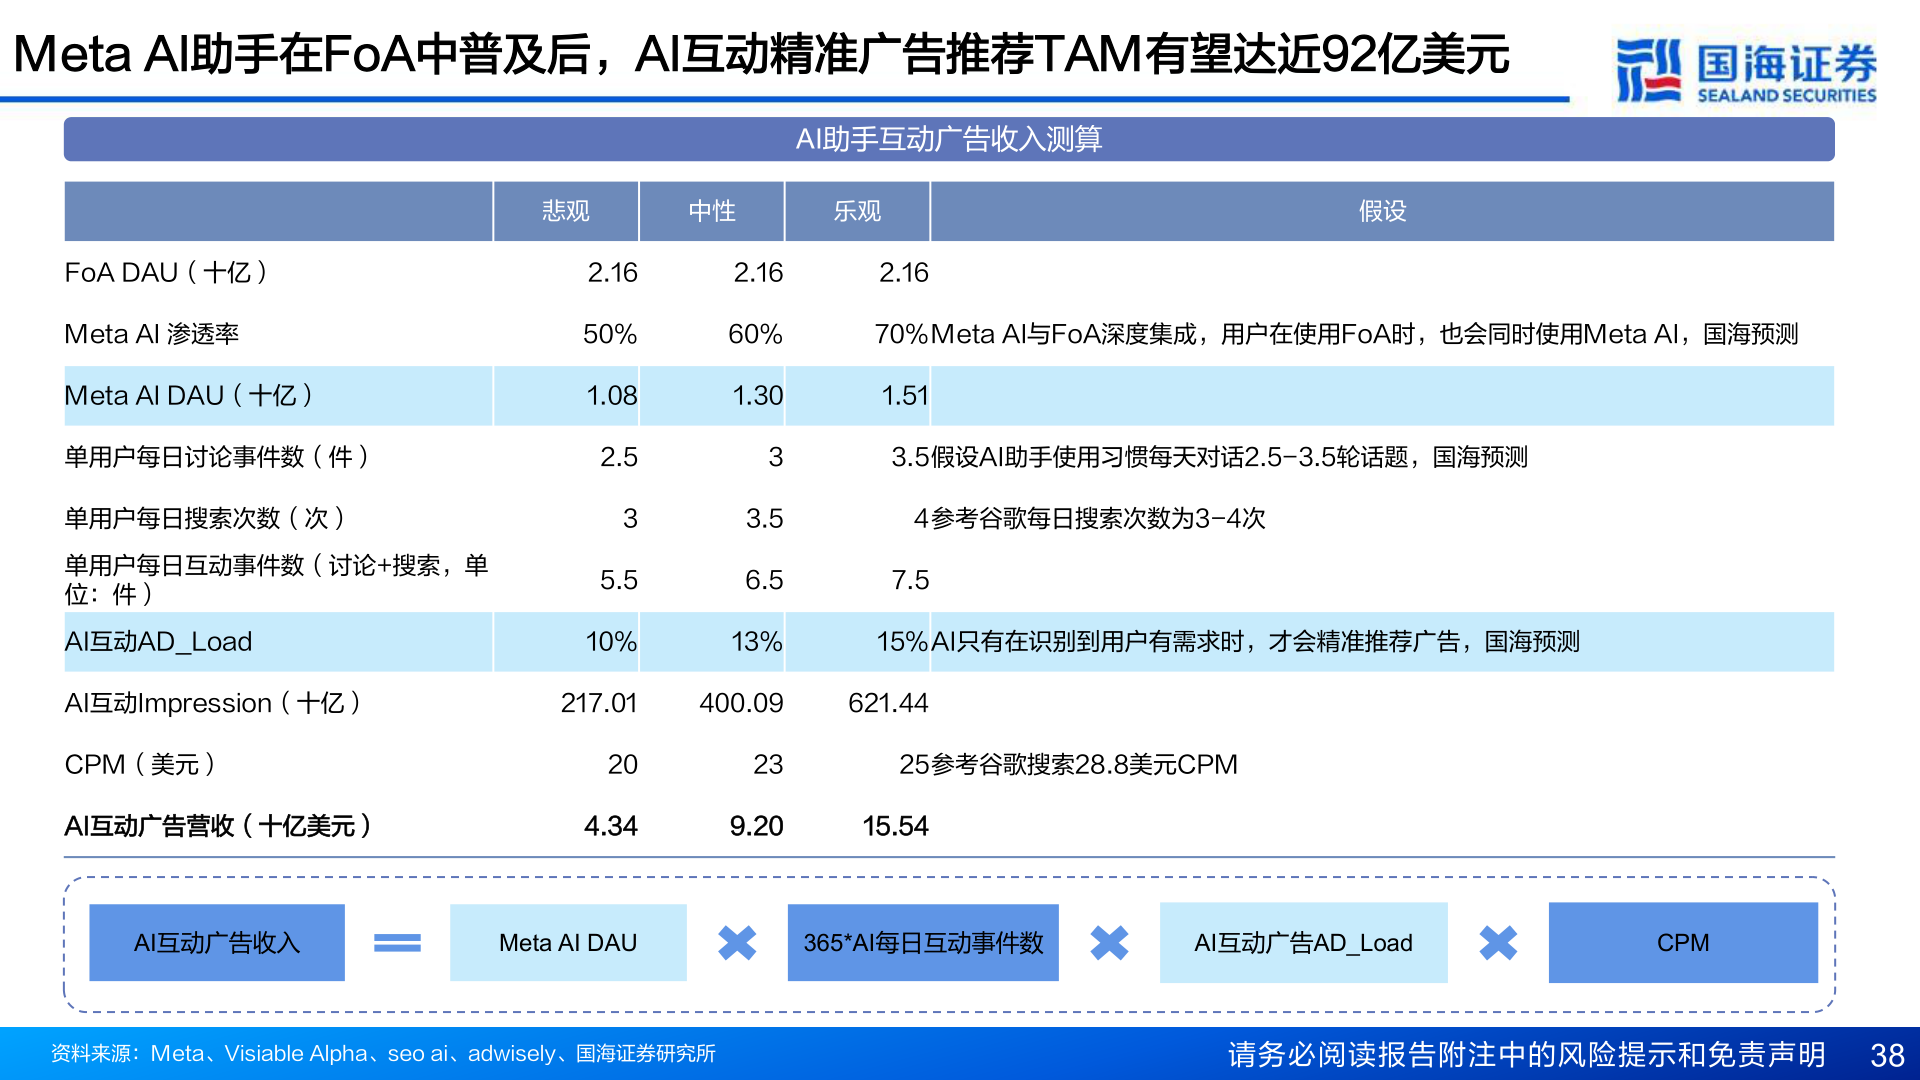Click the 1.51 Meta AI DAU value
This screenshot has width=1920, height=1080.
pyautogui.click(x=905, y=396)
